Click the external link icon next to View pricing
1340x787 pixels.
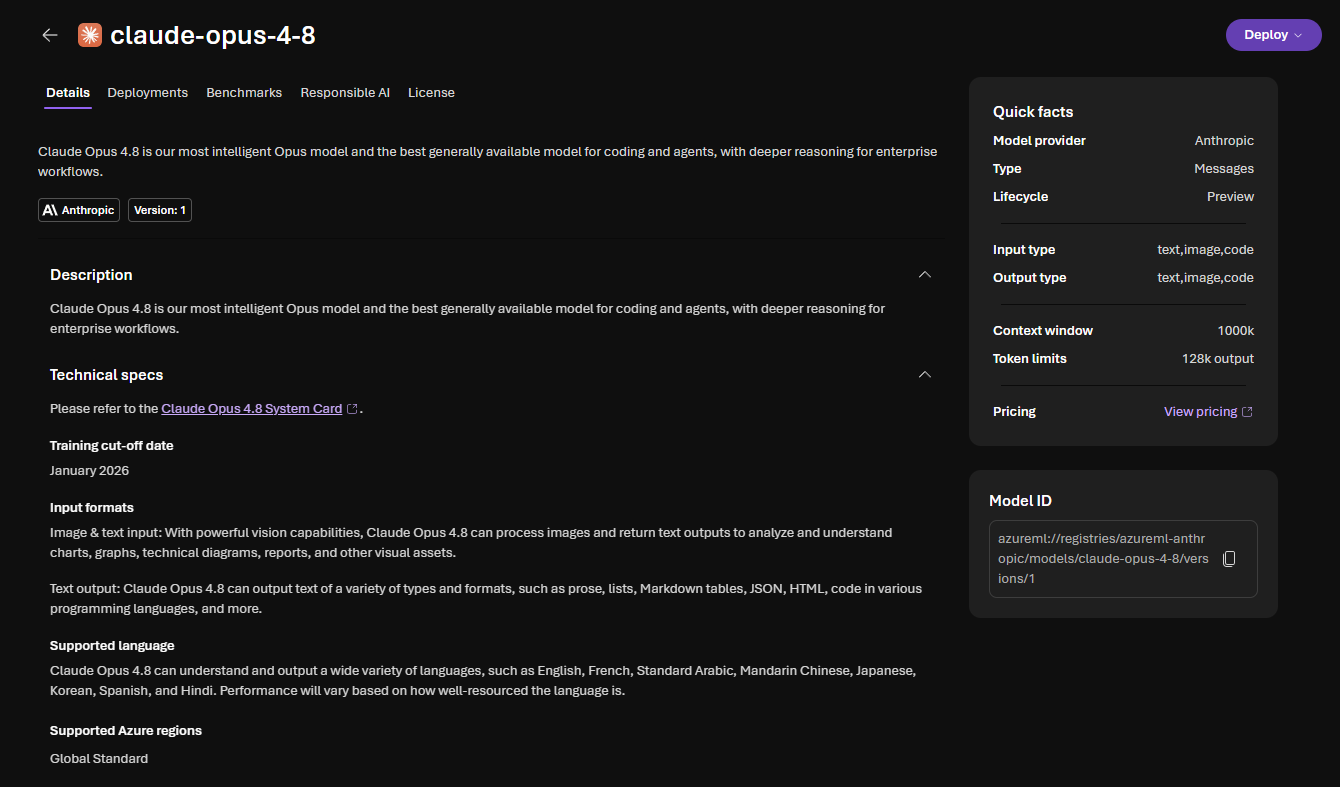[1247, 412]
